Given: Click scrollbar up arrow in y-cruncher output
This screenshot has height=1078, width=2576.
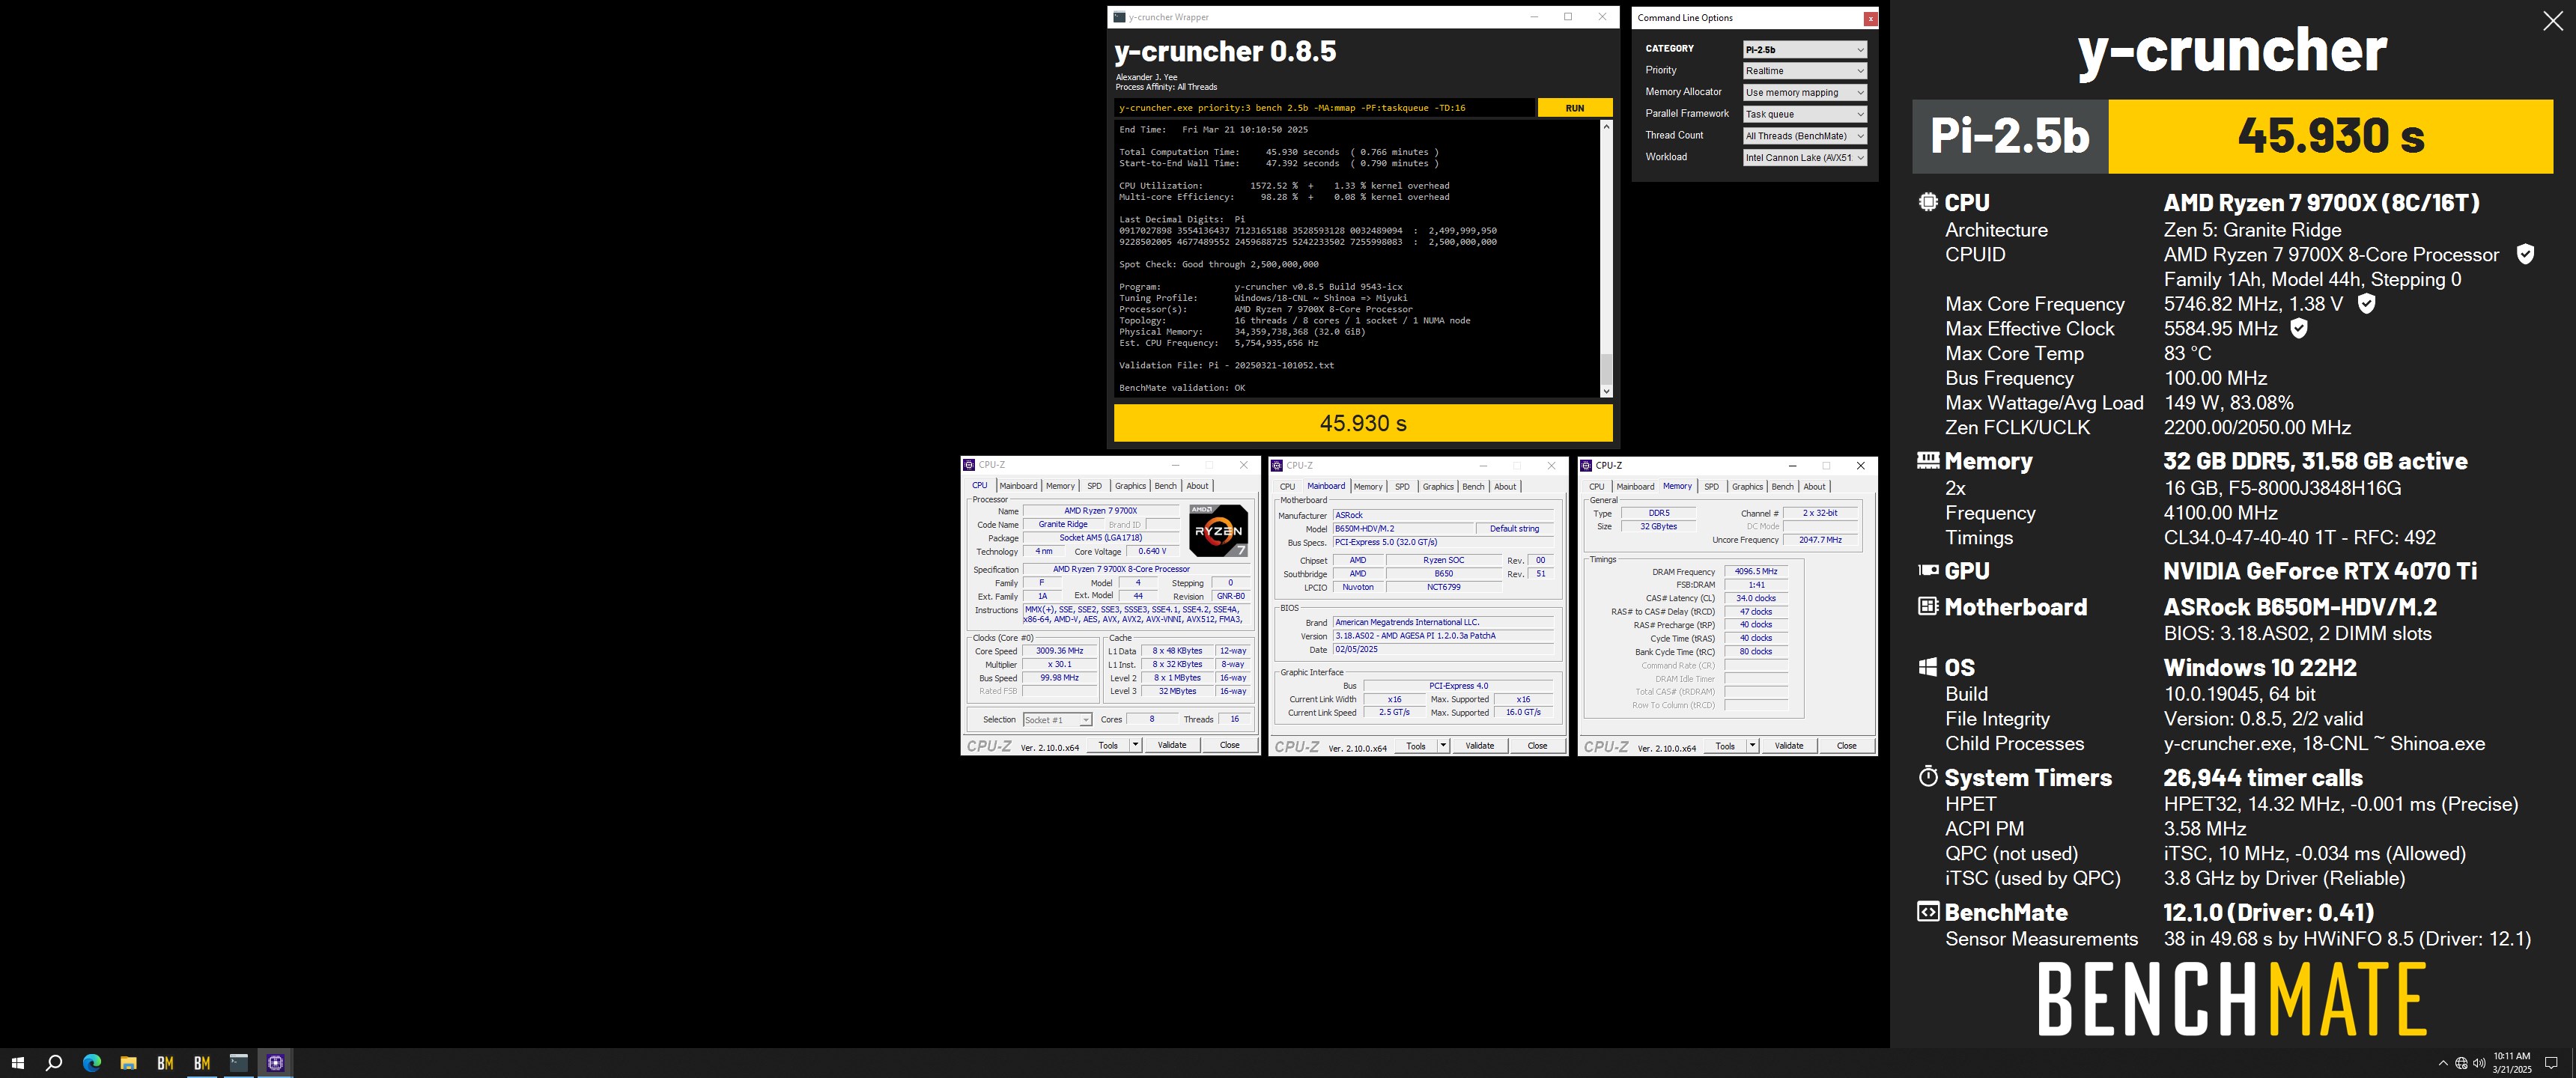Looking at the screenshot, I should [1606, 126].
